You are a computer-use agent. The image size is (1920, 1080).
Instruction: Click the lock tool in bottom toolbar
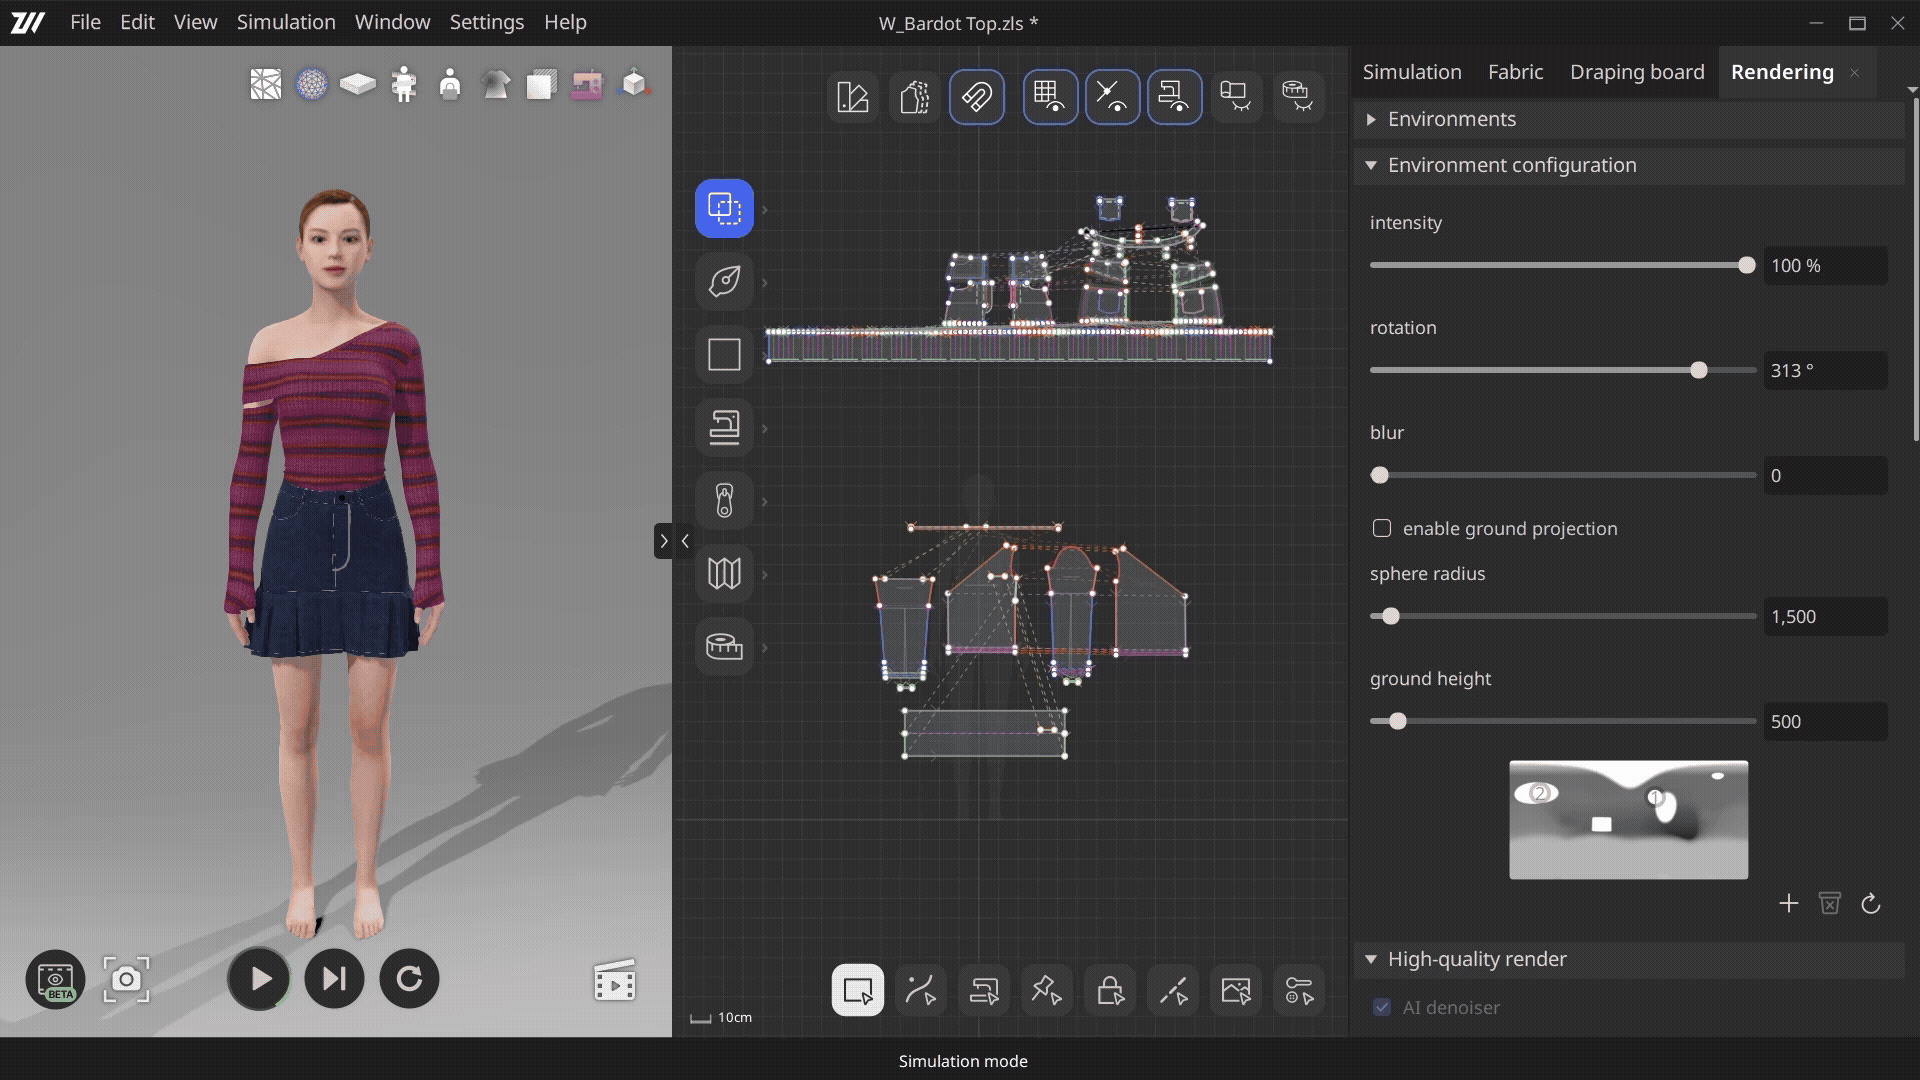pos(1110,991)
